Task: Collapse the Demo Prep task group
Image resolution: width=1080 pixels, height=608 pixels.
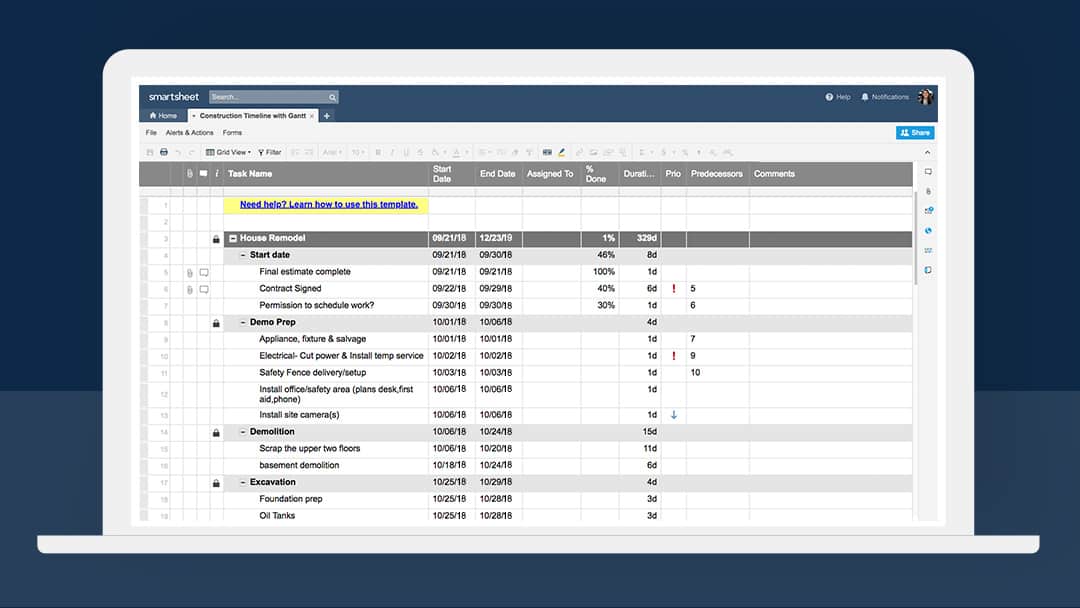Action: (243, 323)
